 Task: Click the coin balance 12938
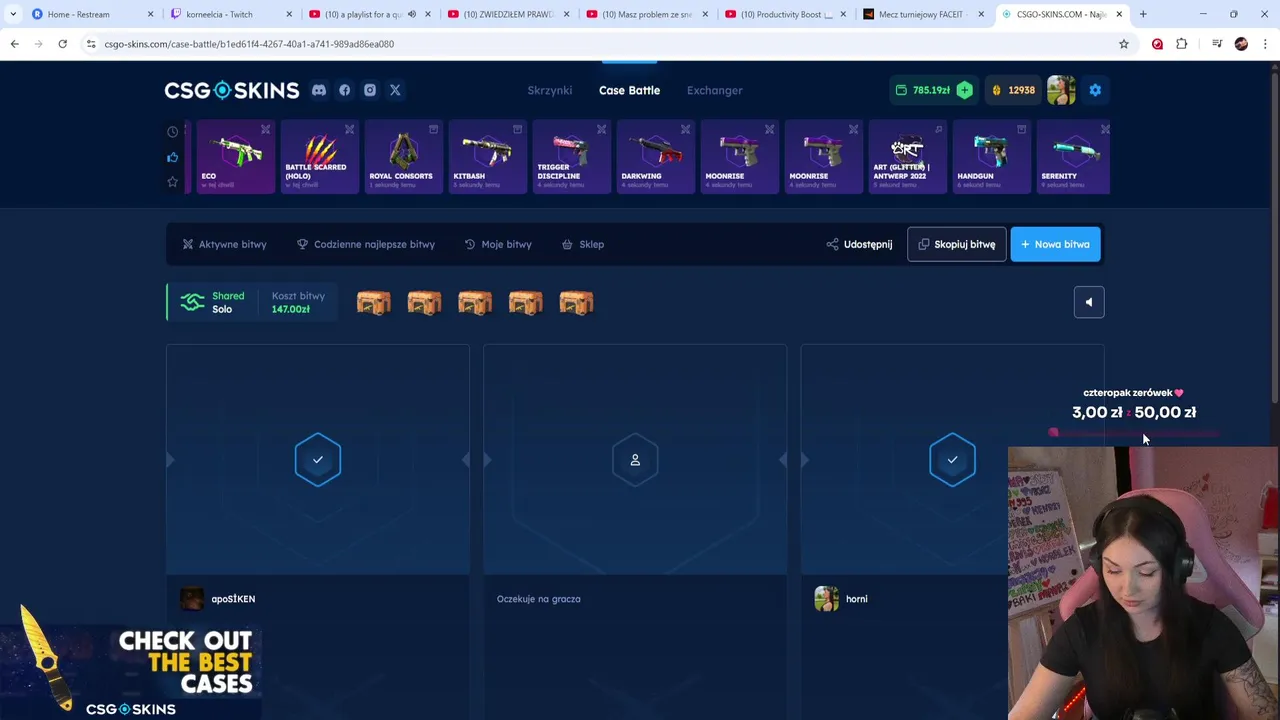pyautogui.click(x=1013, y=90)
